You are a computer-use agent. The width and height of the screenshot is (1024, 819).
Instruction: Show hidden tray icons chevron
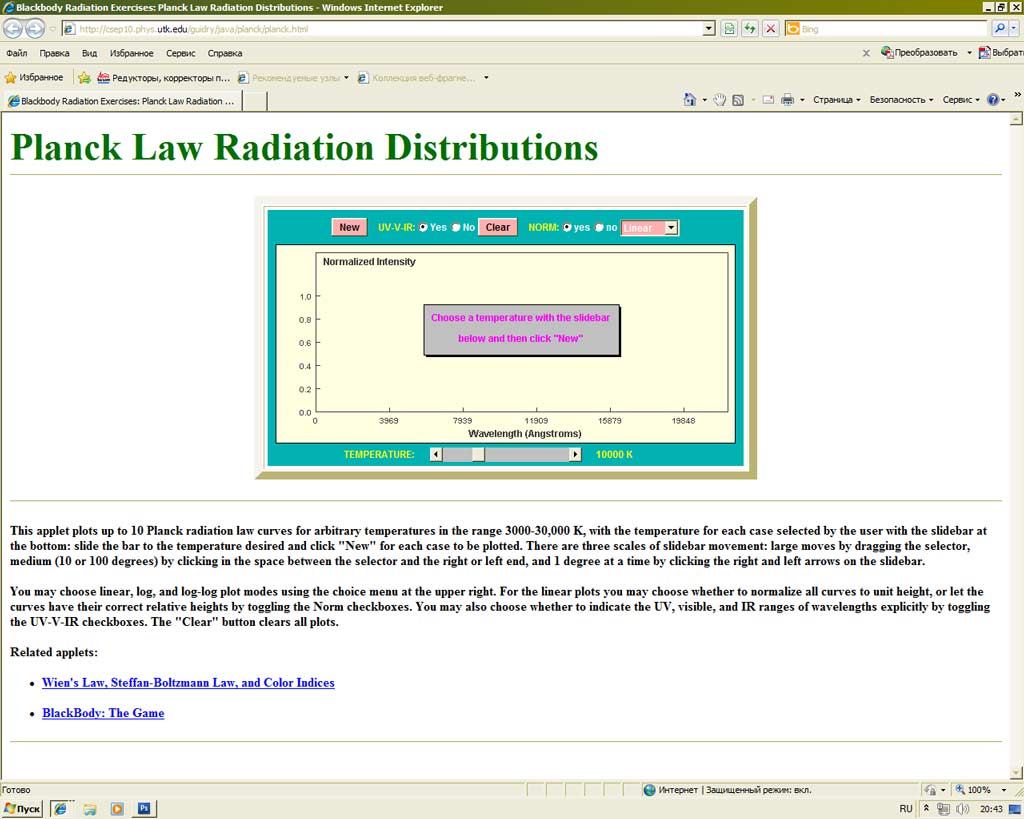click(x=926, y=809)
